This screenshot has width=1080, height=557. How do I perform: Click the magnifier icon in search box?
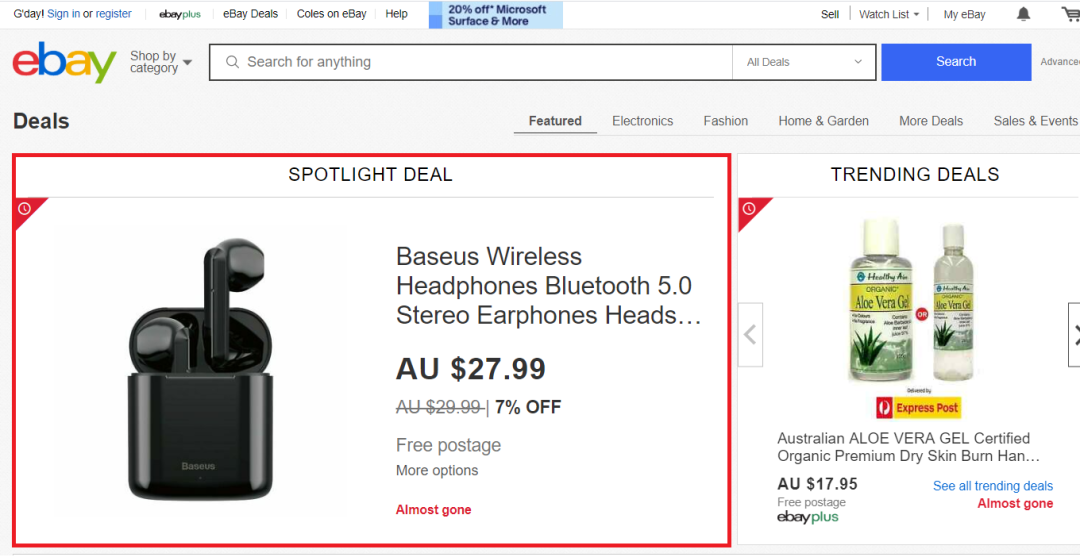pyautogui.click(x=232, y=62)
